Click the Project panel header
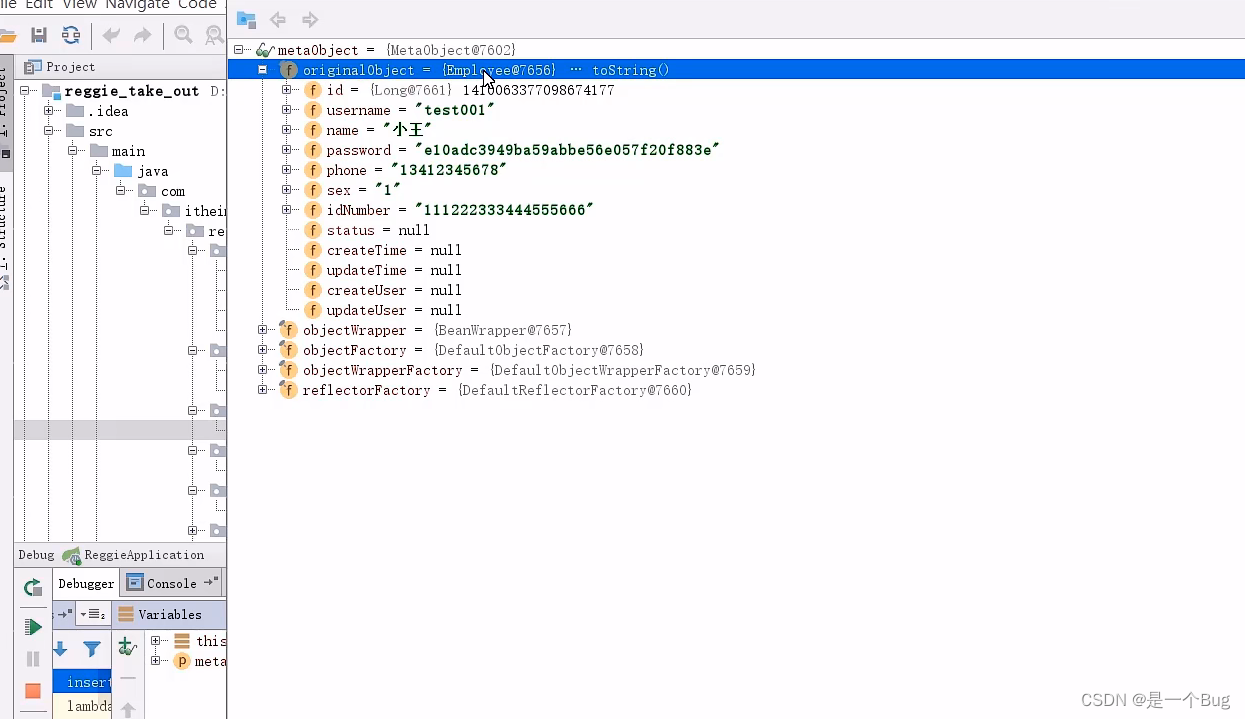 [120, 67]
